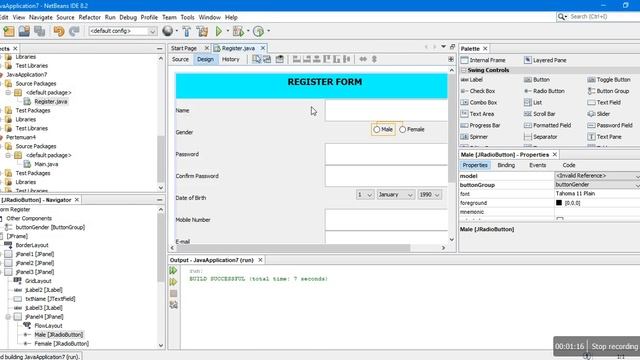The height and width of the screenshot is (360, 640).
Task: Select Main.java in Projects tree
Action: pyautogui.click(x=46, y=164)
